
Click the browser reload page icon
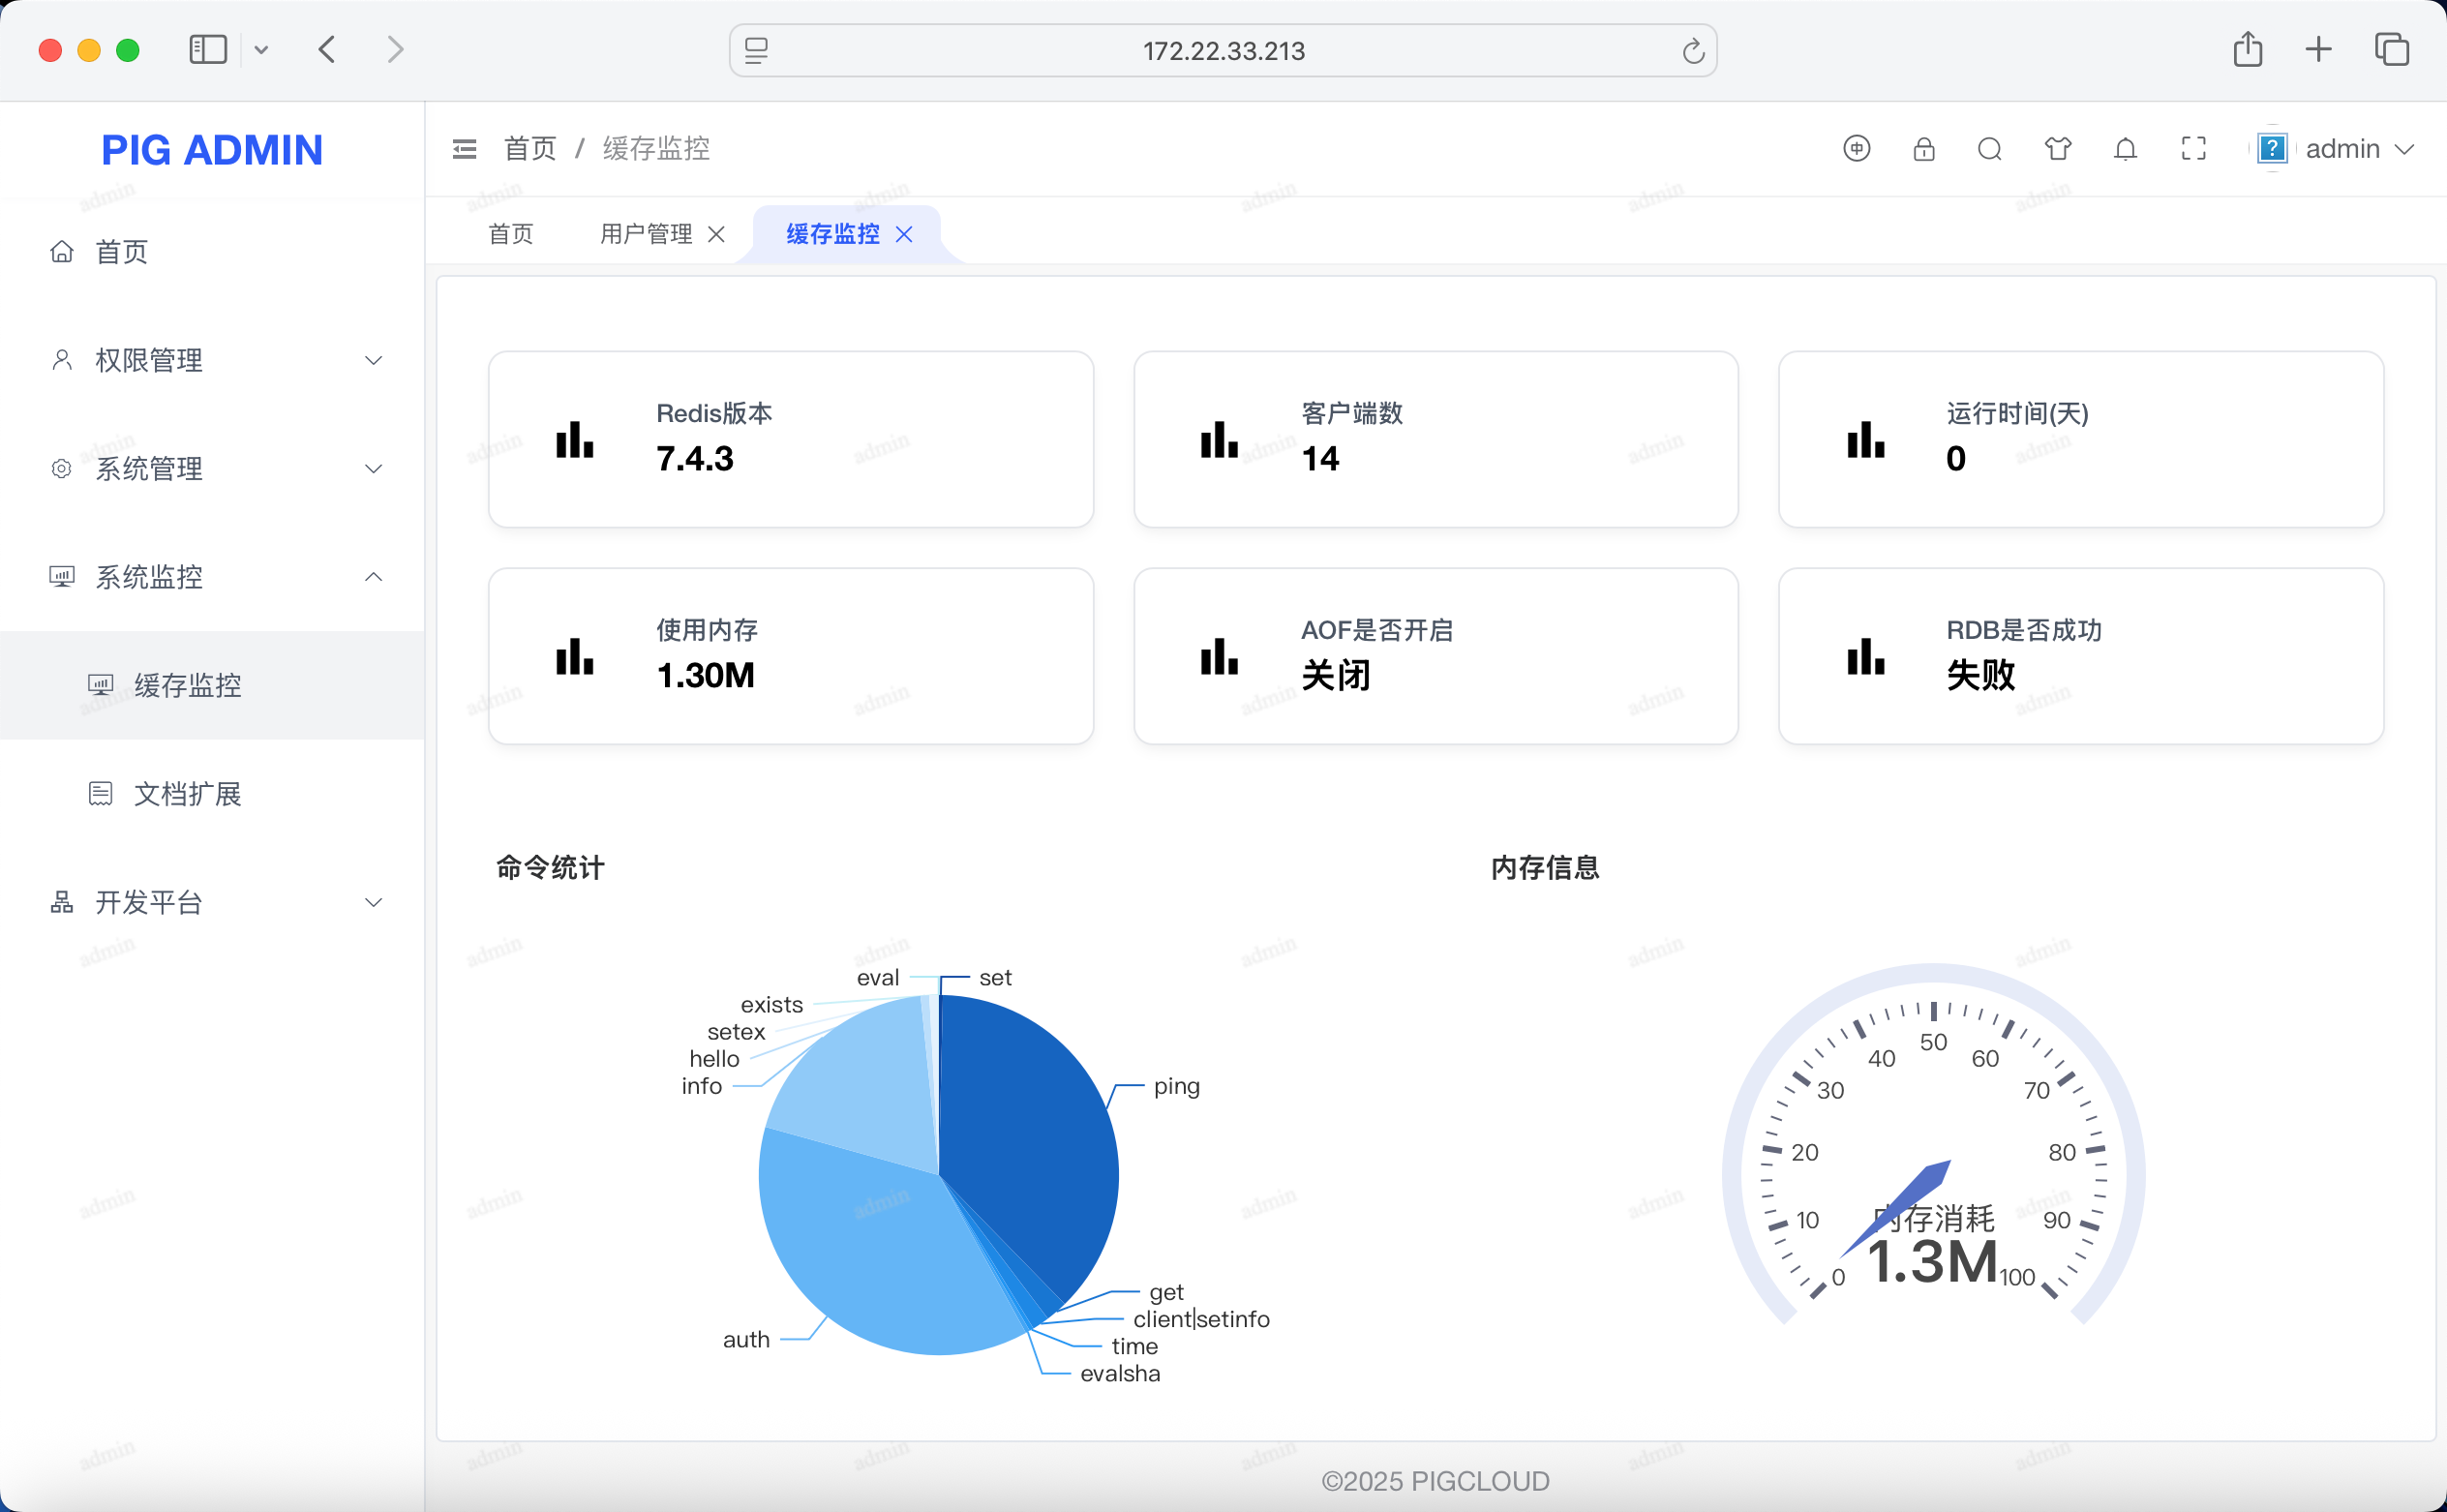1692,51
